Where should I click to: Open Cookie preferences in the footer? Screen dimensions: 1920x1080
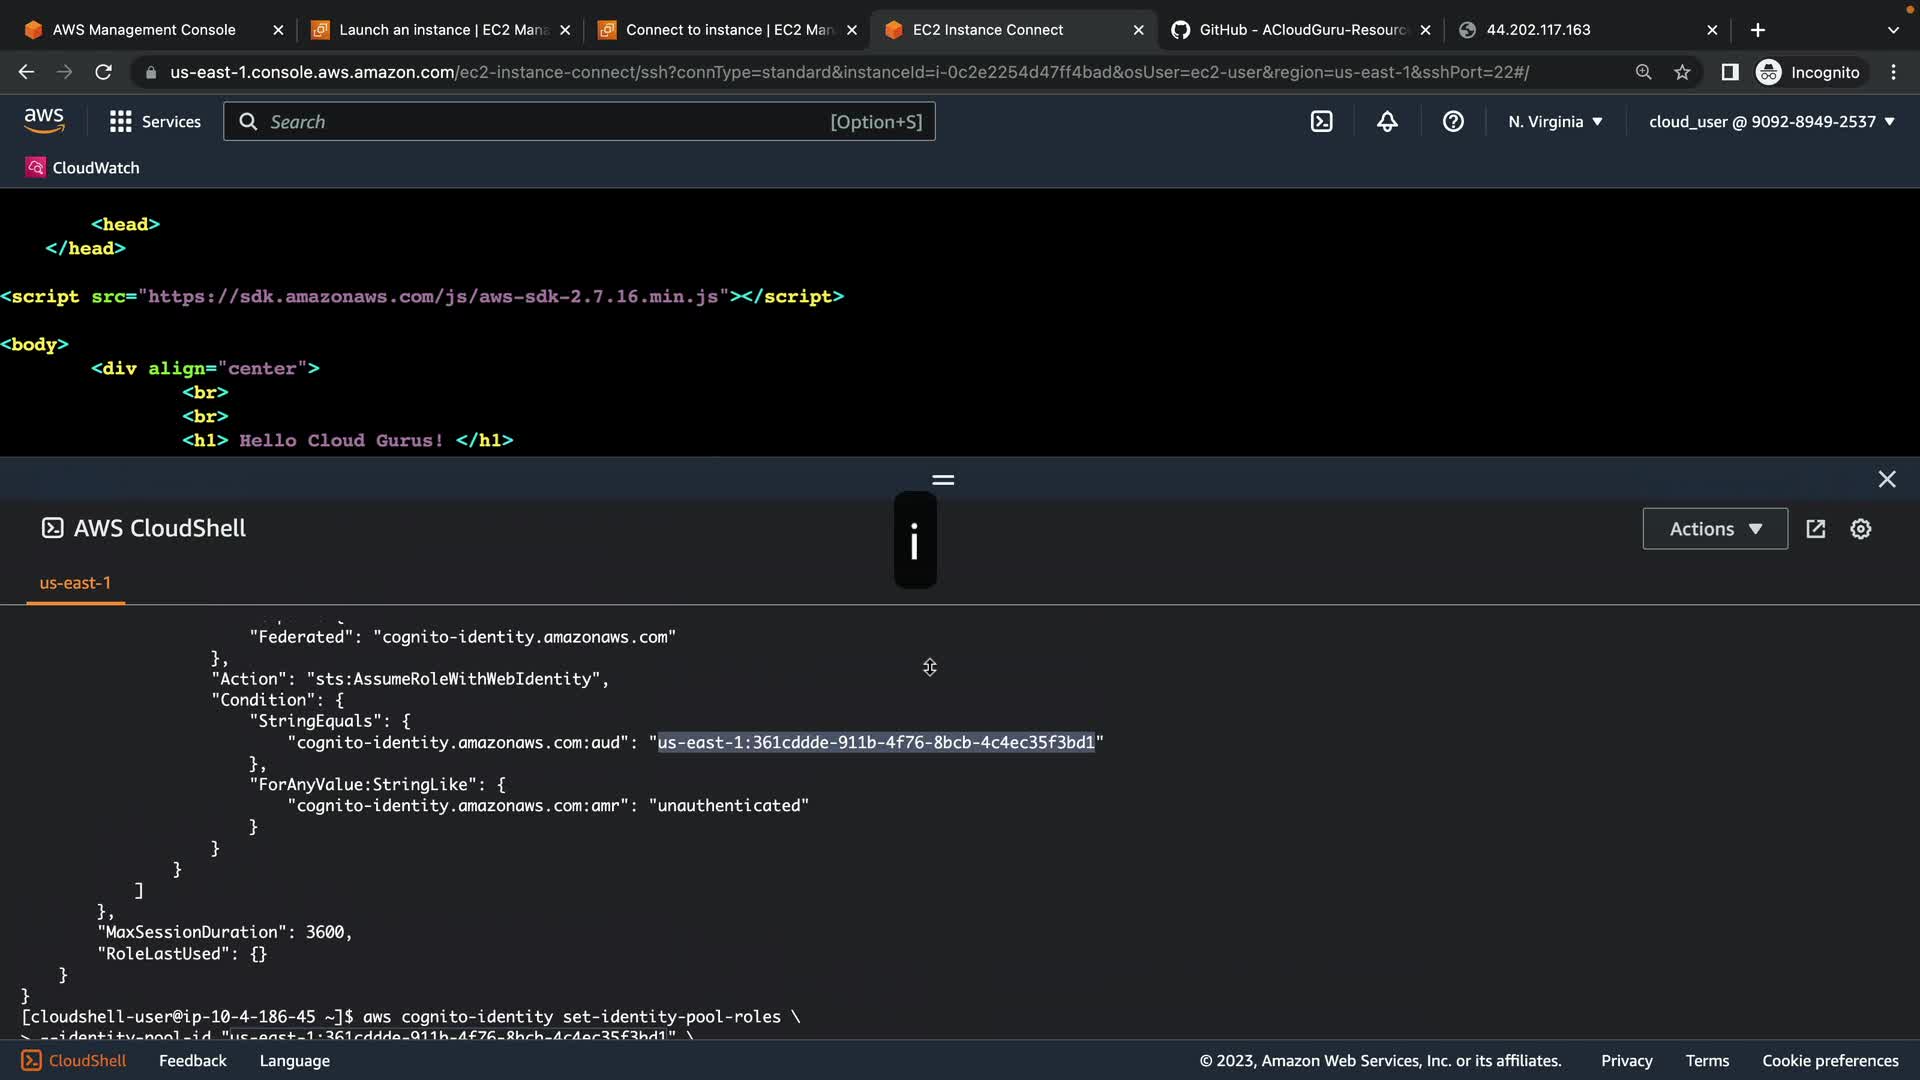click(x=1829, y=1061)
